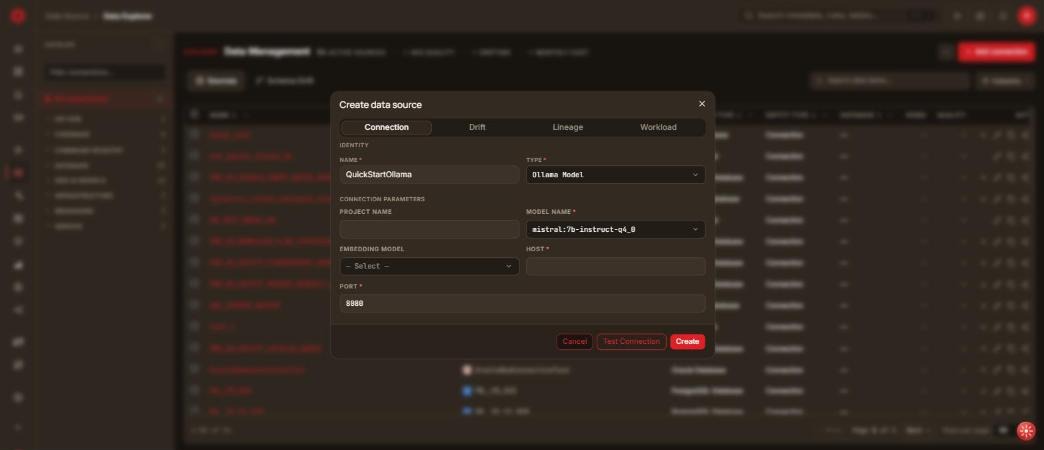1044x450 pixels.
Task: Click the global search box in the top bar
Action: coord(839,15)
